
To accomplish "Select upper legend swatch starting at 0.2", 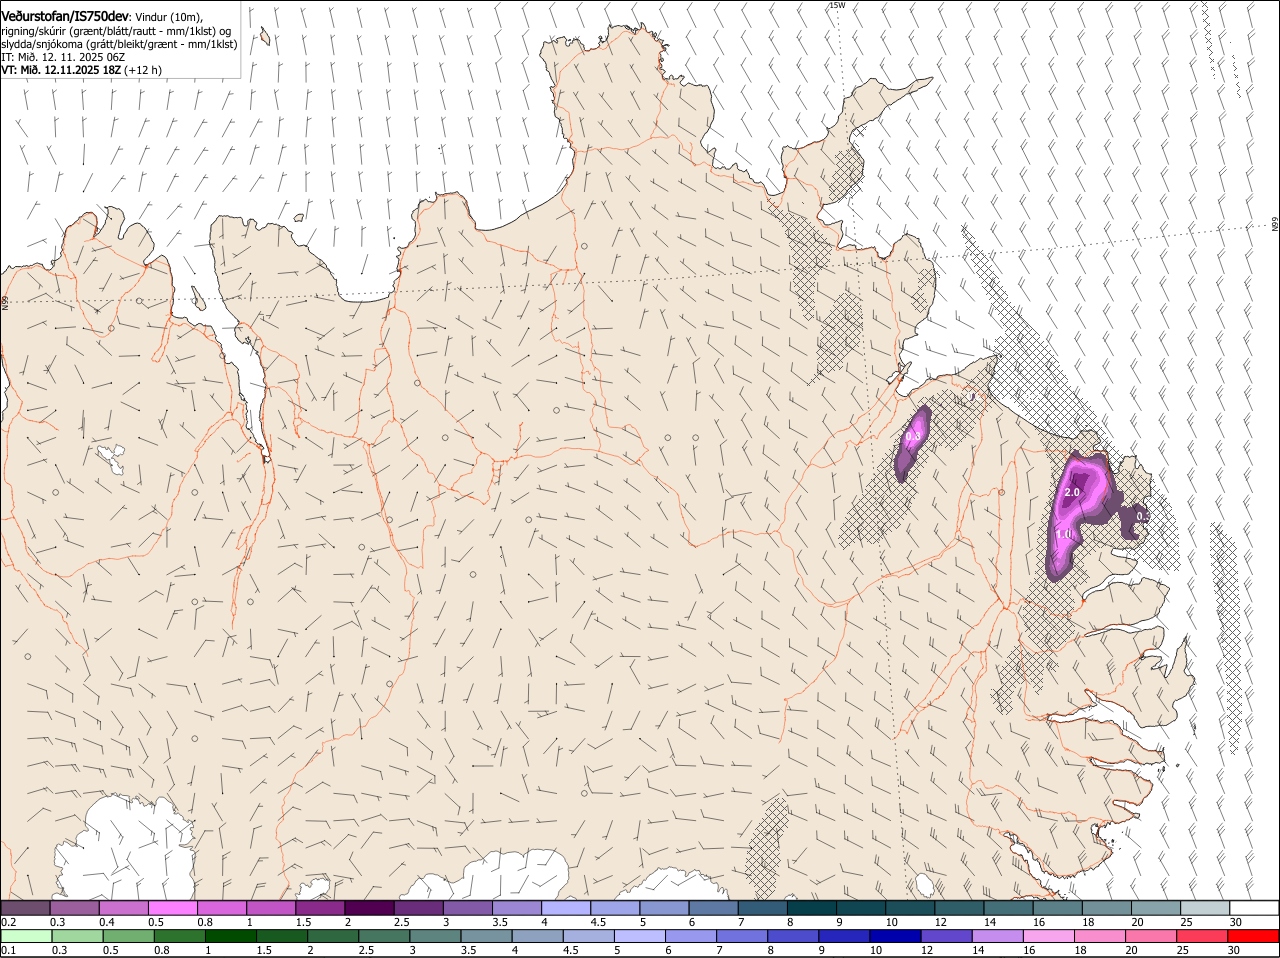I will tap(25, 908).
